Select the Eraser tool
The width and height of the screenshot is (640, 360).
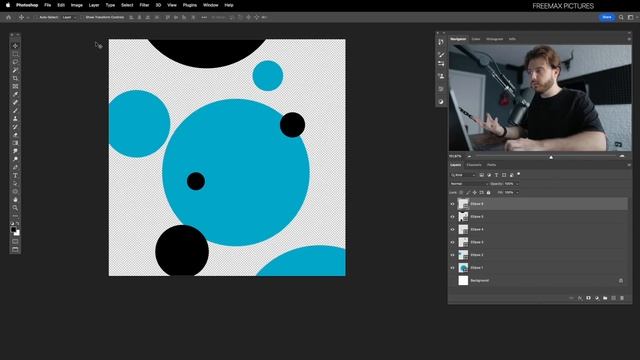click(x=16, y=135)
